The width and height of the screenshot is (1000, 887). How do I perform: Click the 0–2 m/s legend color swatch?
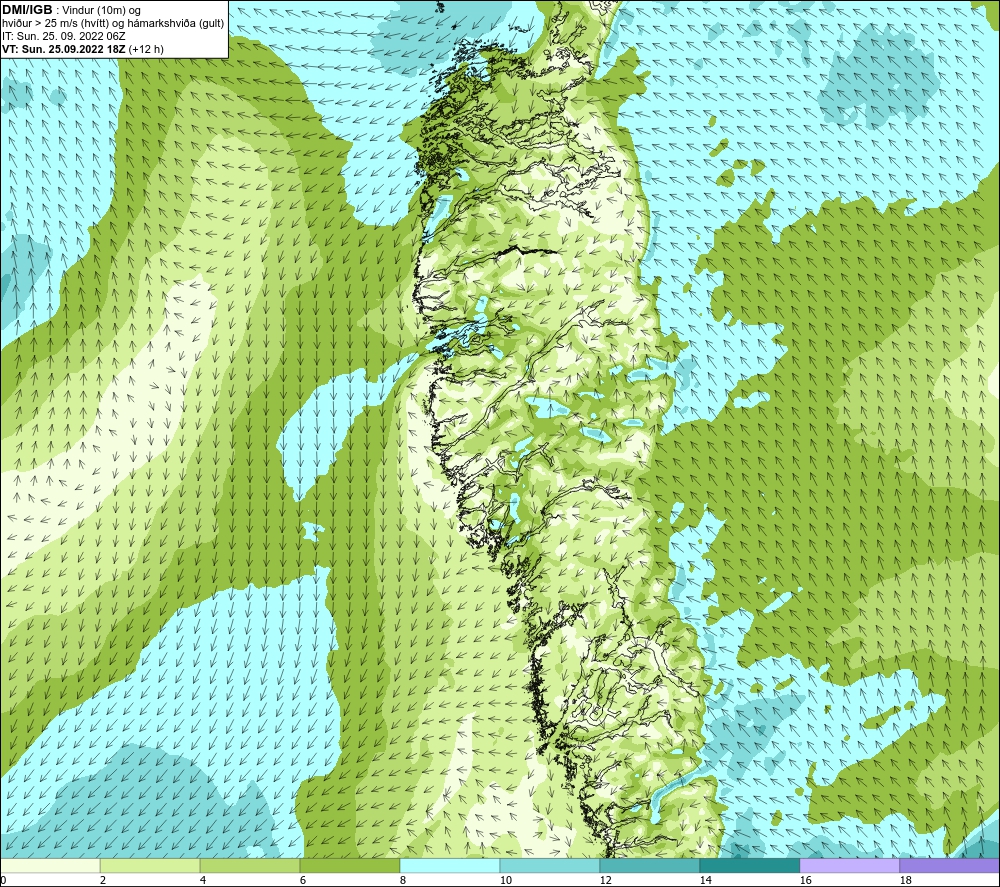tap(50, 865)
